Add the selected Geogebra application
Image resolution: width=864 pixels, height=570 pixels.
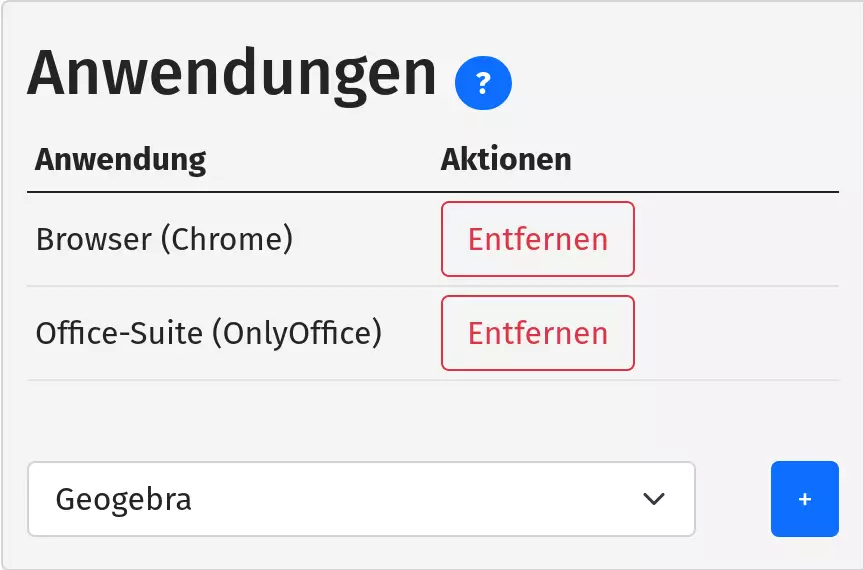click(x=804, y=499)
